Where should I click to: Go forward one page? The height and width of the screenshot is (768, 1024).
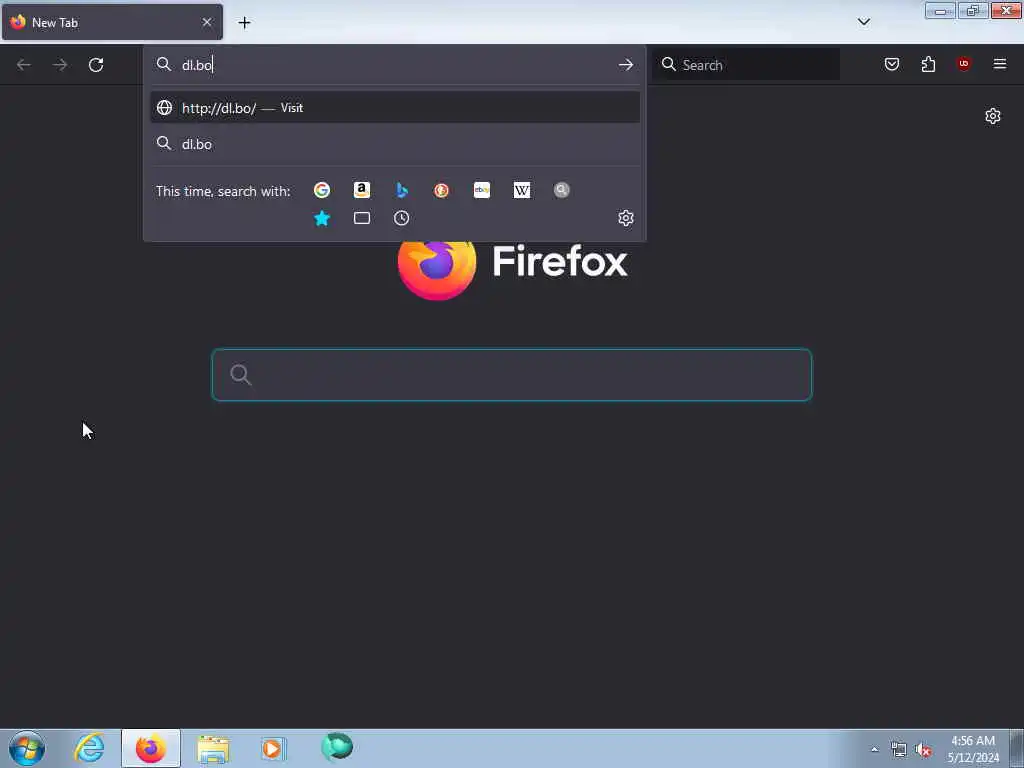60,65
